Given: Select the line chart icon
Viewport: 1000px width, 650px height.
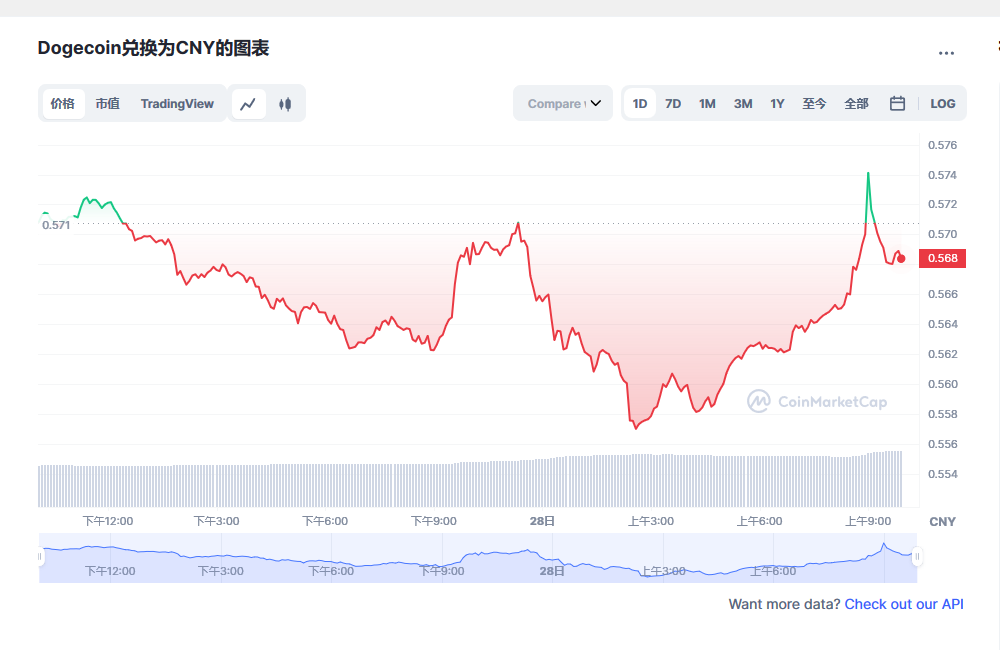Looking at the screenshot, I should click(x=248, y=103).
